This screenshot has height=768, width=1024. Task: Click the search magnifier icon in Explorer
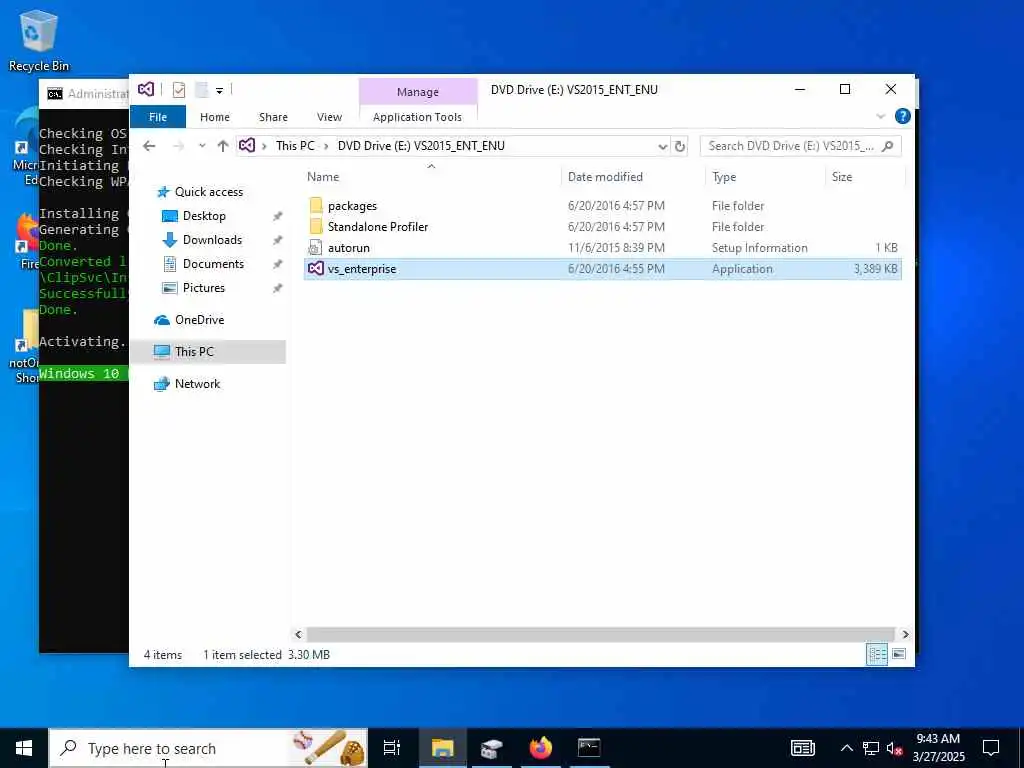pos(888,146)
